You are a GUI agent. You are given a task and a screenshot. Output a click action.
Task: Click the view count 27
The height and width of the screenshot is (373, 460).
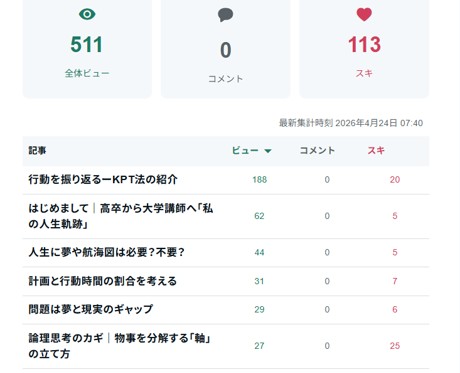[259, 346]
